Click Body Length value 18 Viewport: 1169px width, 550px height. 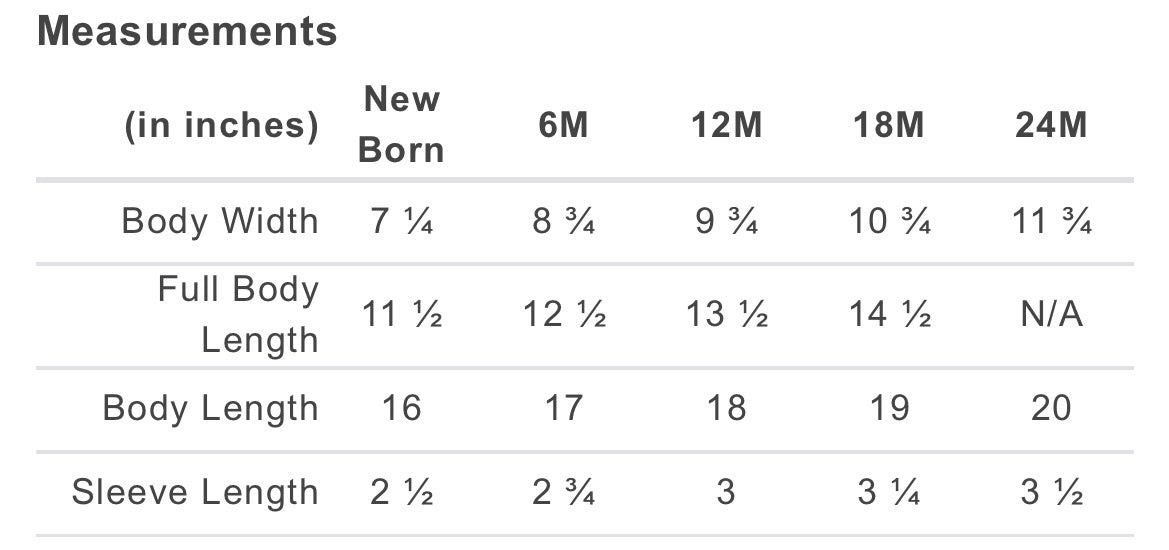click(x=726, y=408)
